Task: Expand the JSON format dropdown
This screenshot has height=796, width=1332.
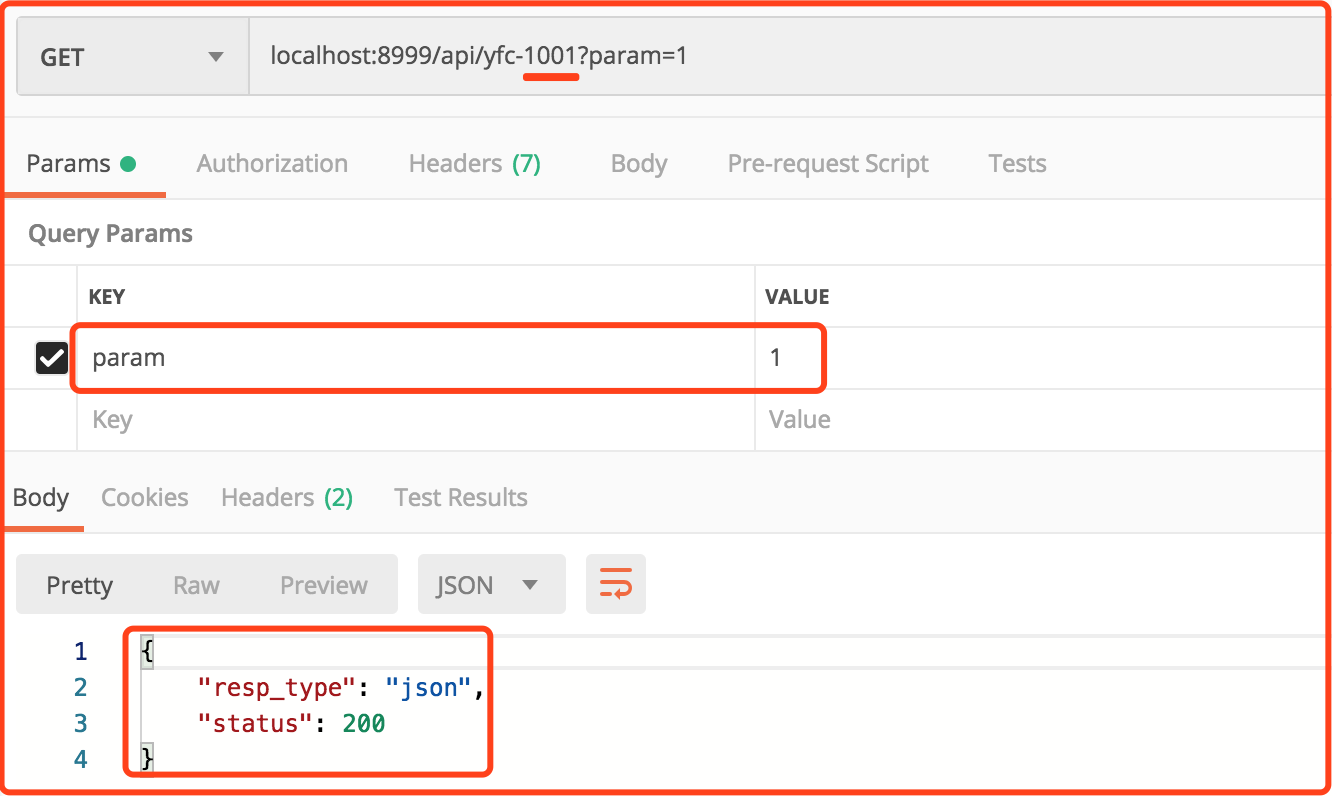Action: 491,585
